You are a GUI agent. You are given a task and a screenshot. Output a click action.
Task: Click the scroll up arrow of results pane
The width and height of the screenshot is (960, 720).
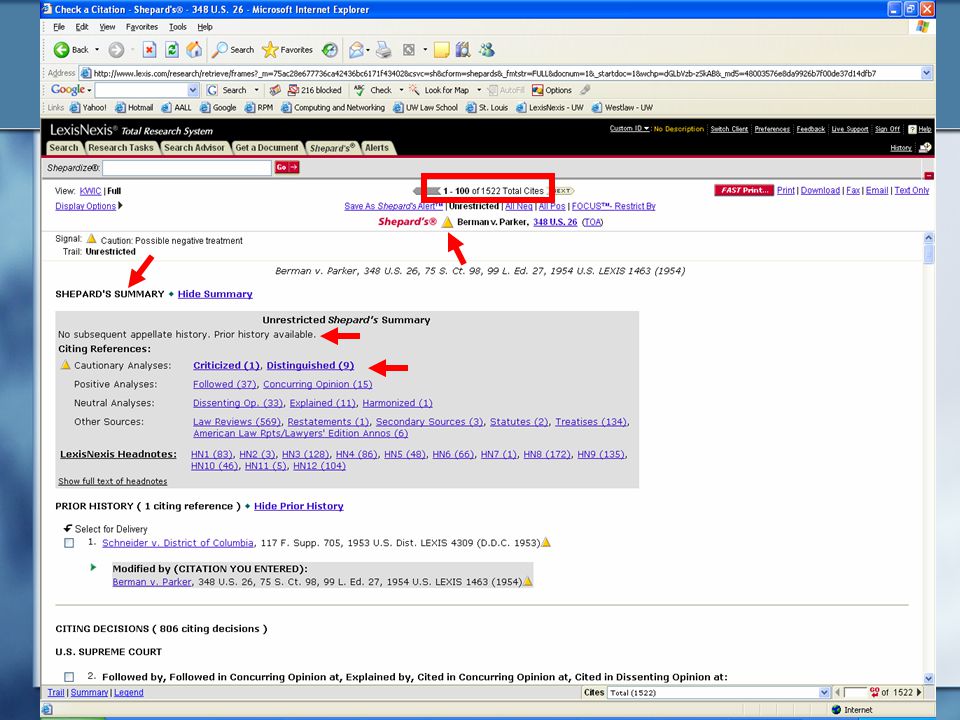tap(929, 238)
